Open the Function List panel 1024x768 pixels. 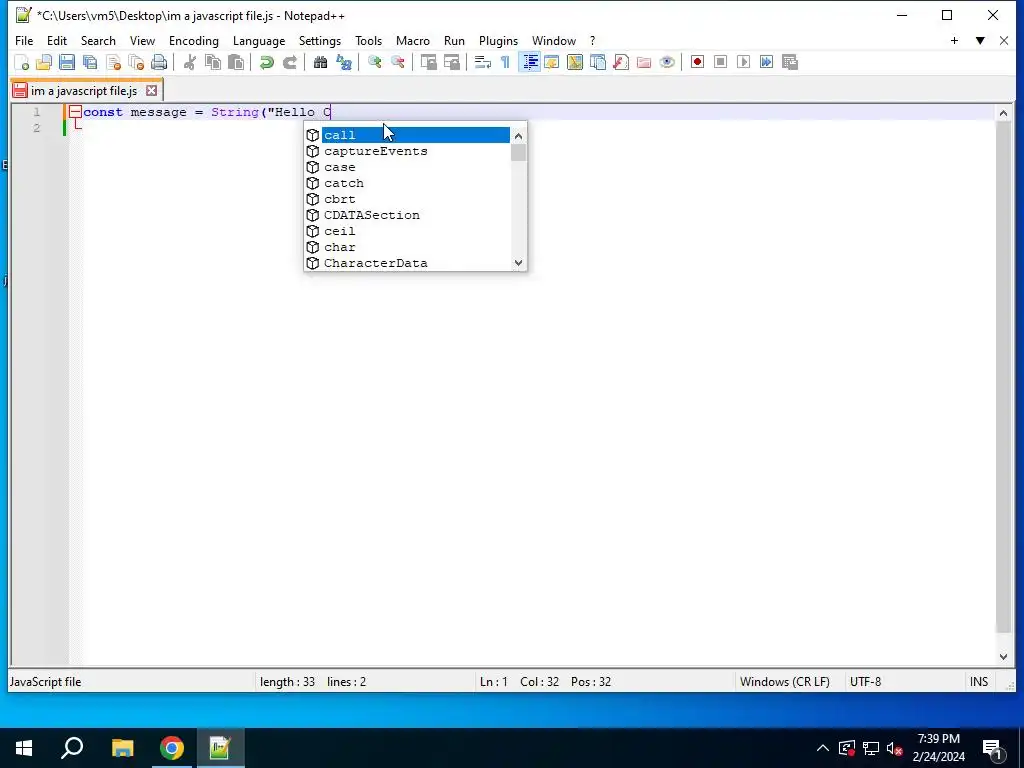620,62
